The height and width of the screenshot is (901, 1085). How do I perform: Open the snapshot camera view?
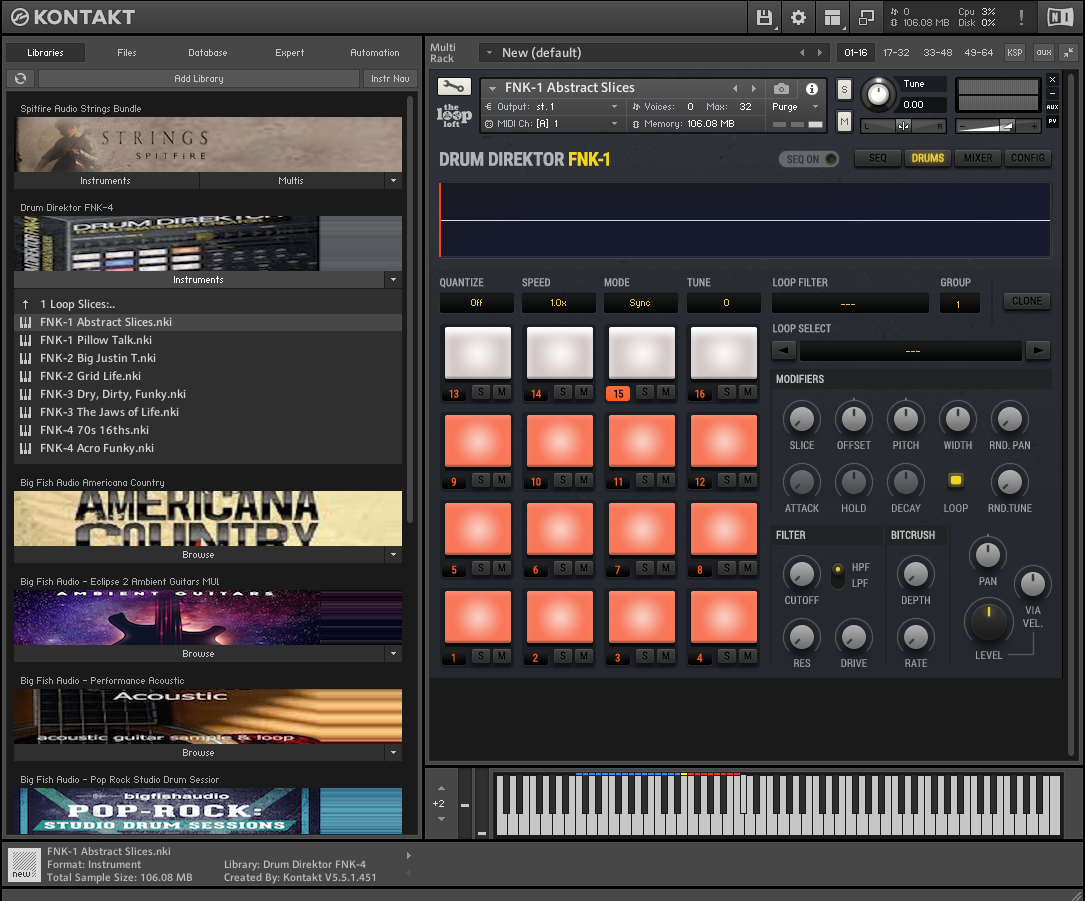781,89
